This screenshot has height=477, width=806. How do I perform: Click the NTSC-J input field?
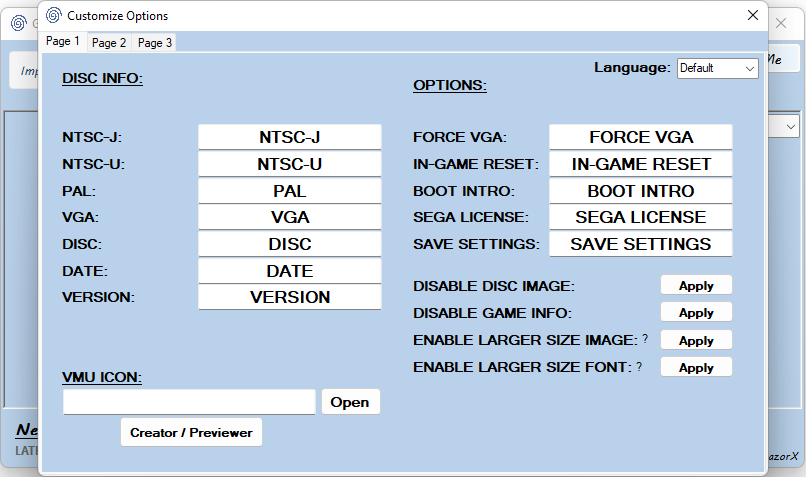pos(290,137)
